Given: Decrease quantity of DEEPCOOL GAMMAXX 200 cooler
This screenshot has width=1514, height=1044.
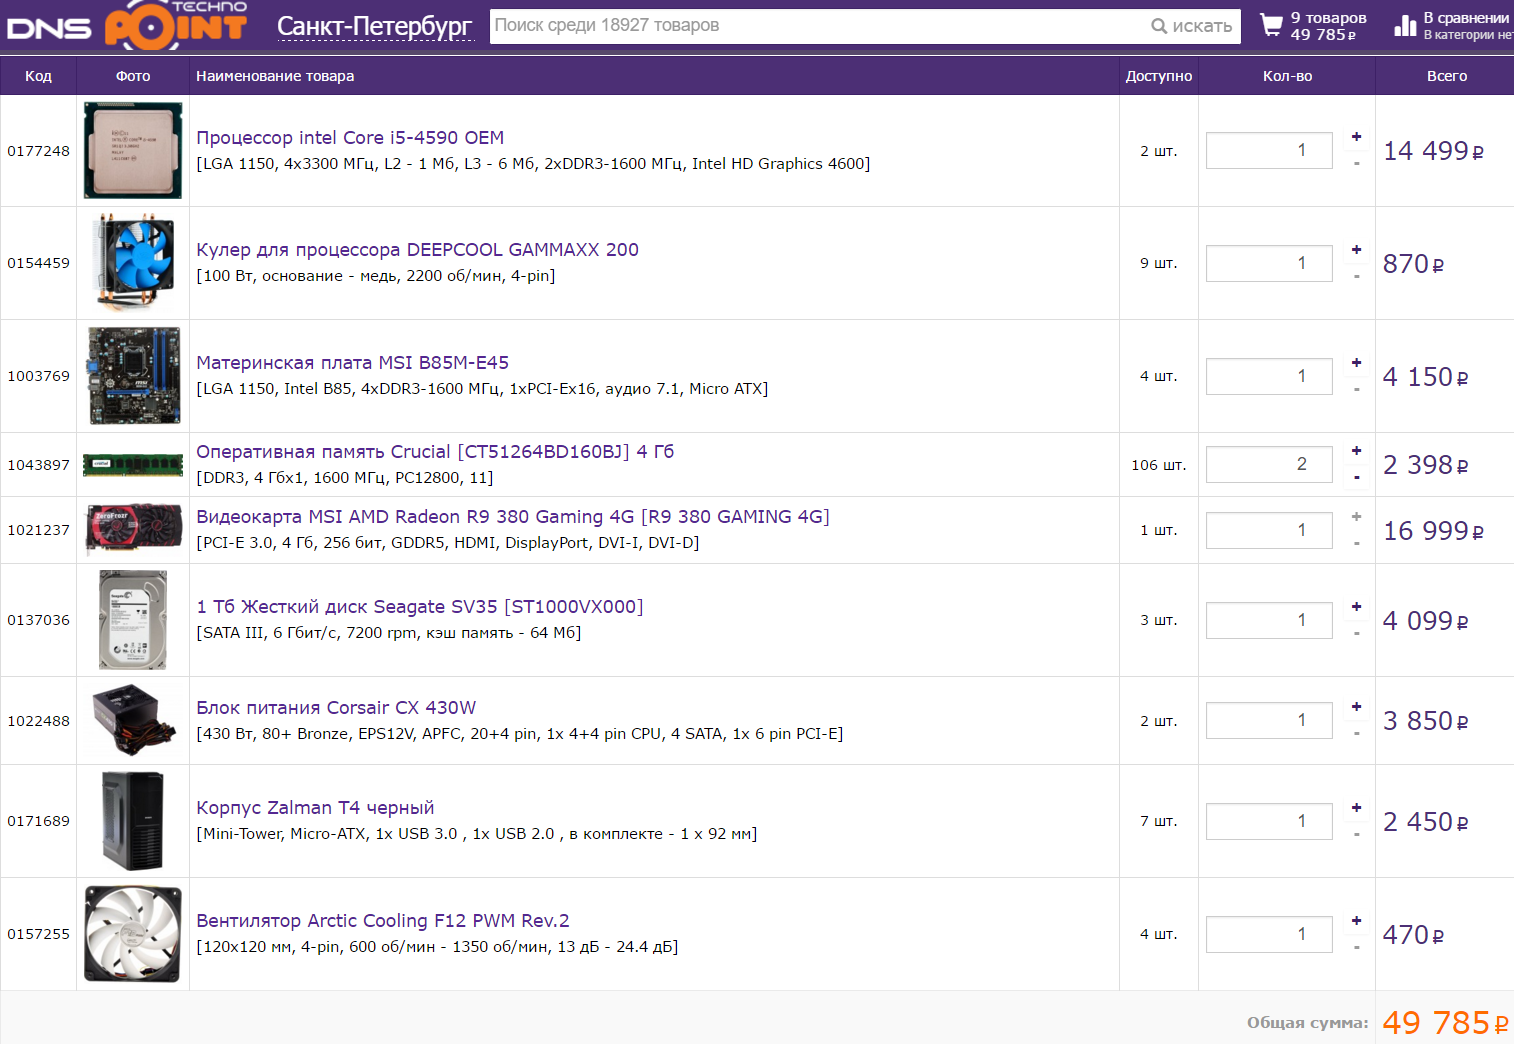Looking at the screenshot, I should [x=1356, y=277].
